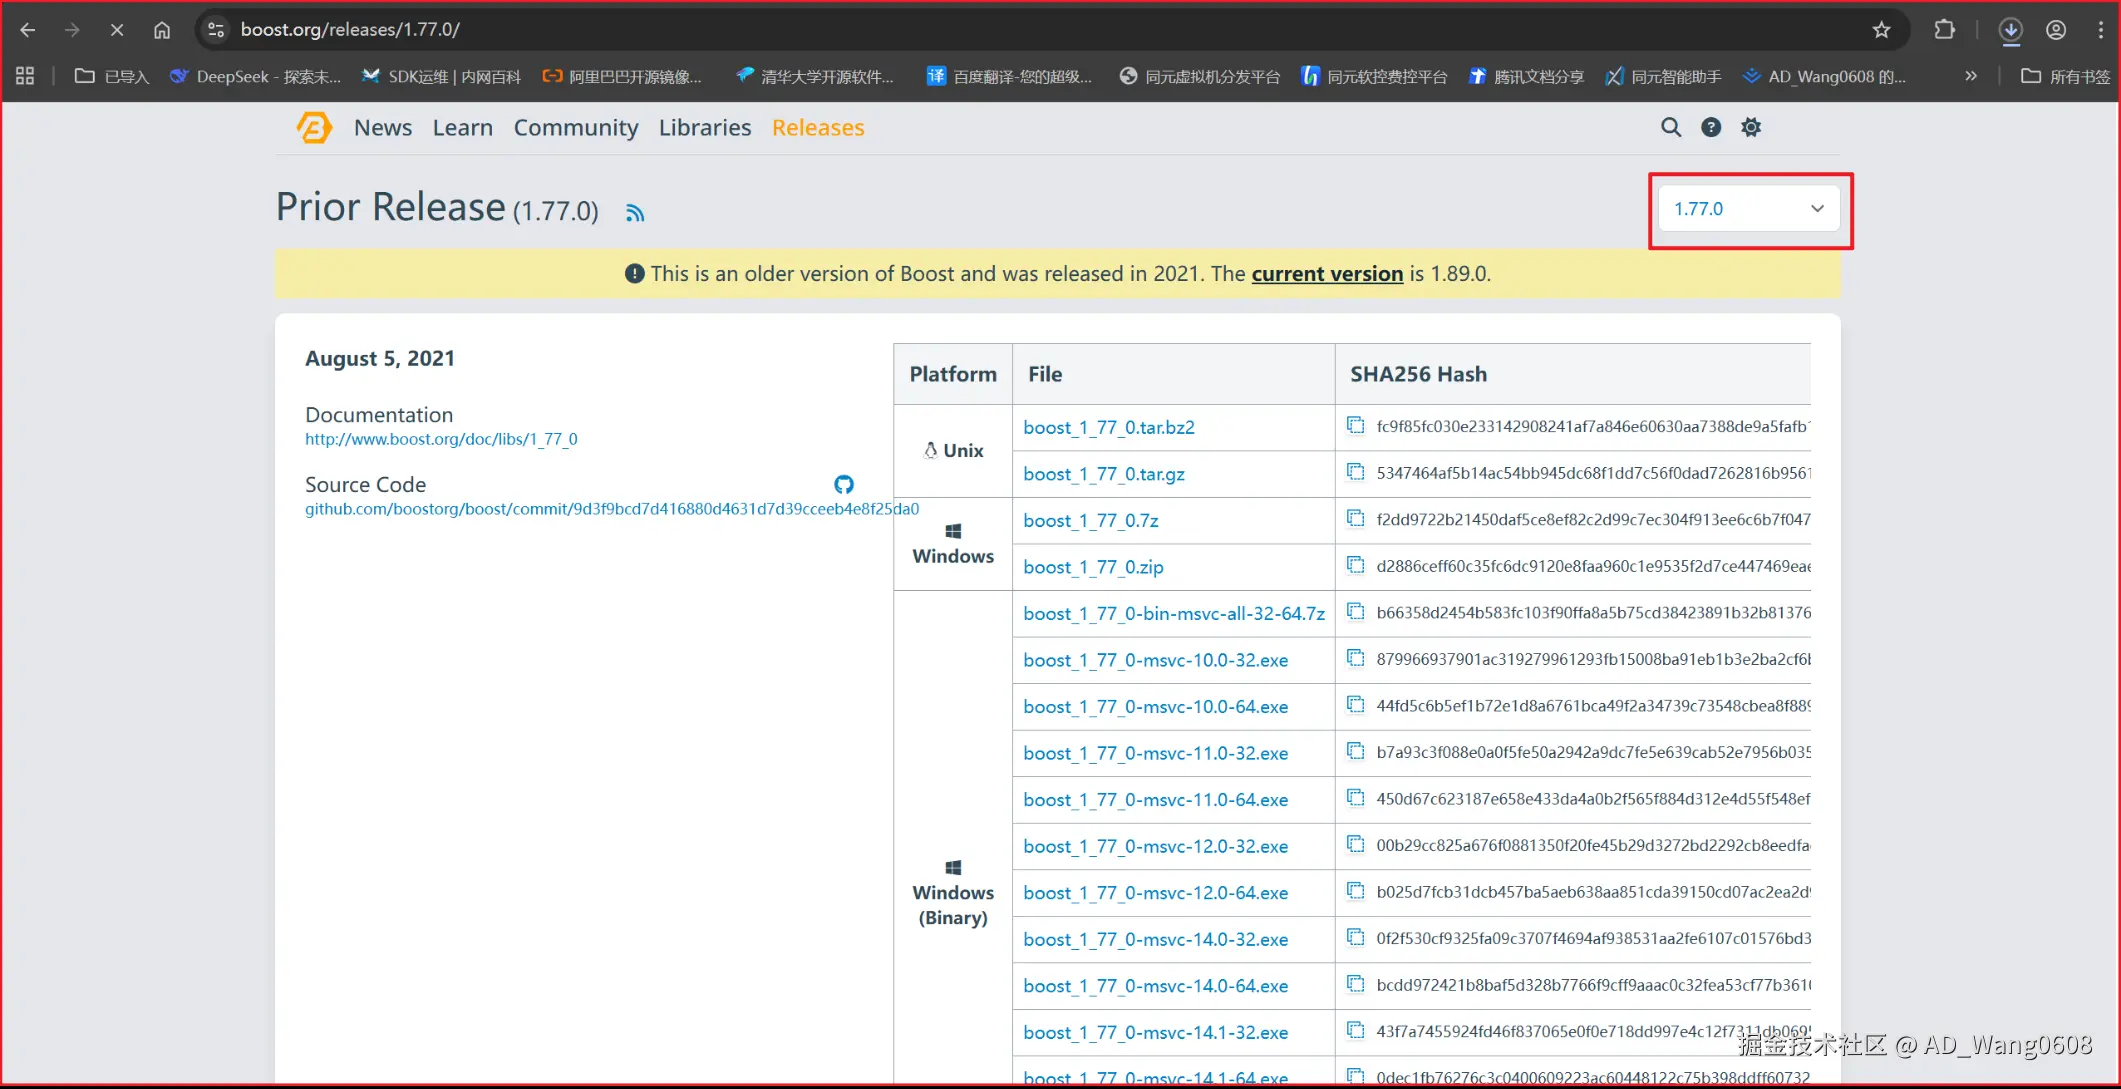
Task: Click the RSS feed icon beside title
Action: click(635, 213)
